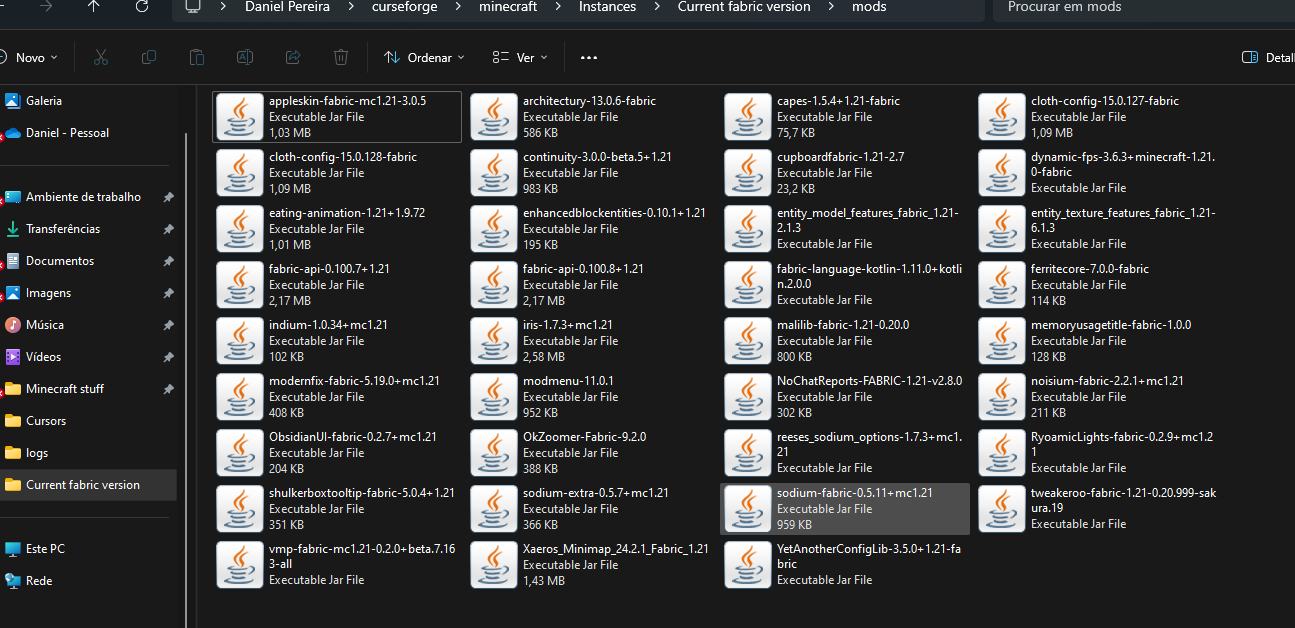Open the Ver view options dropdown
The height and width of the screenshot is (628, 1295).
pos(520,57)
